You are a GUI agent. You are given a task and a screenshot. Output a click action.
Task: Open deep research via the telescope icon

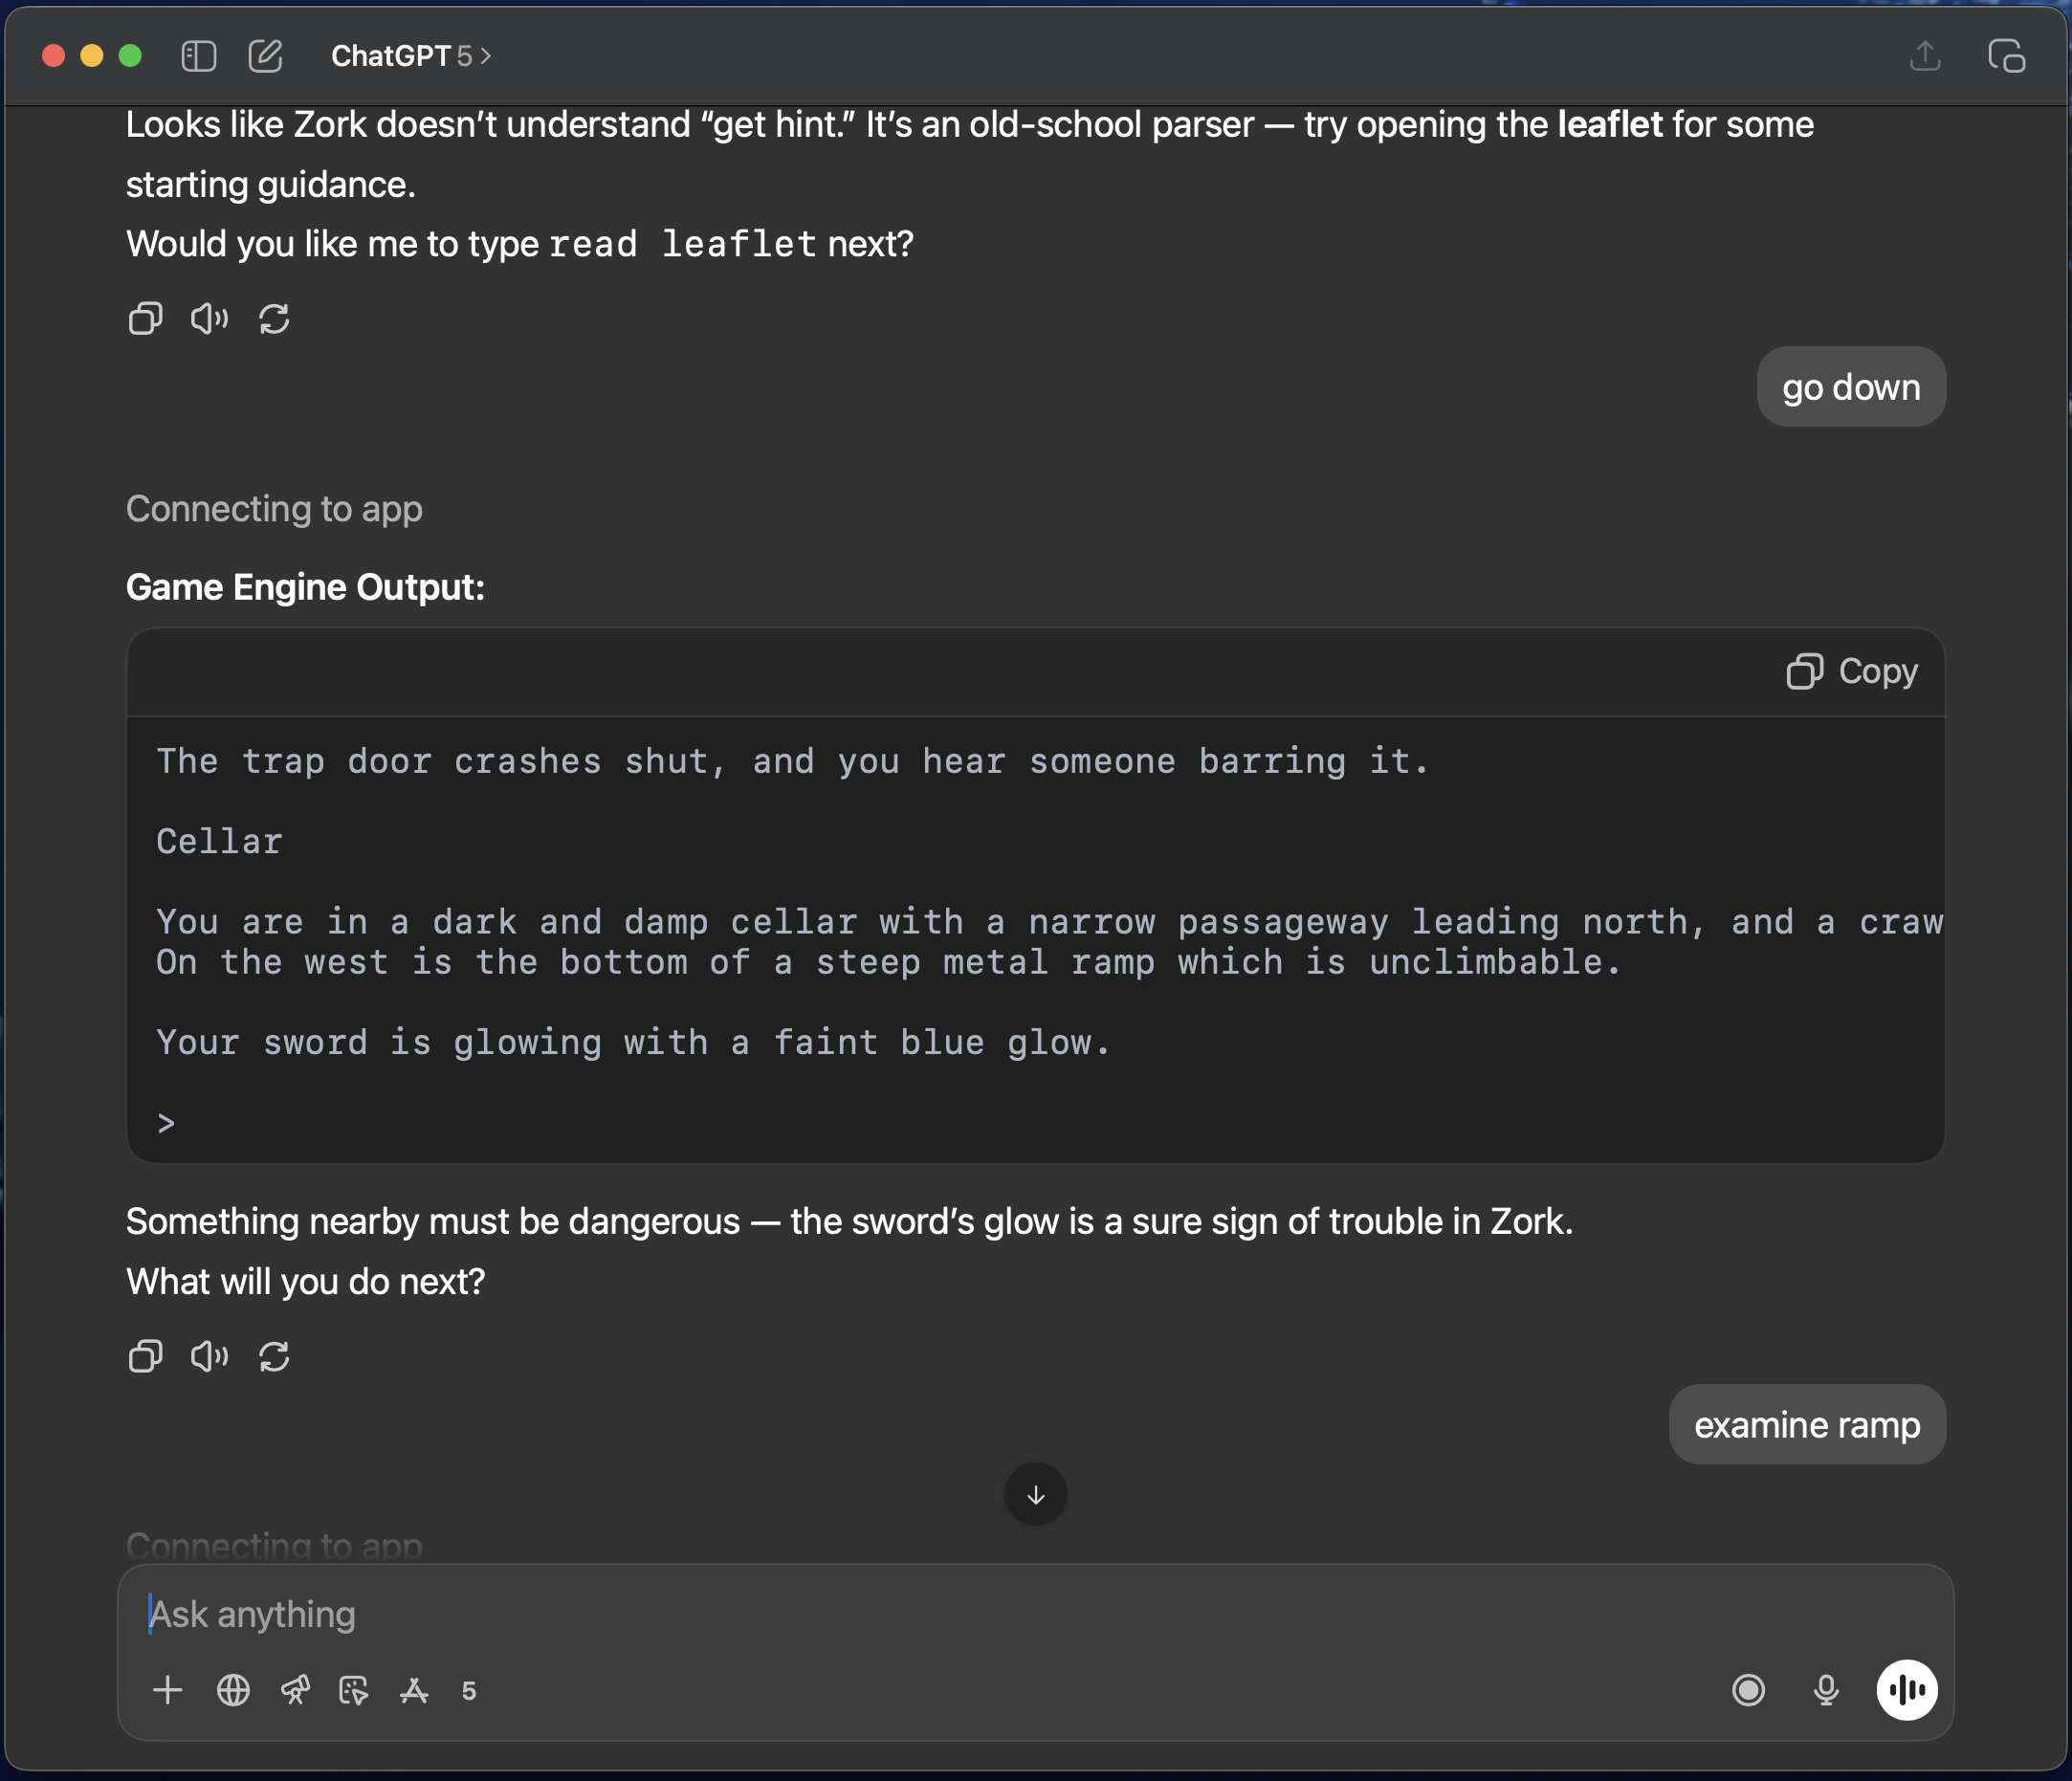click(296, 1691)
